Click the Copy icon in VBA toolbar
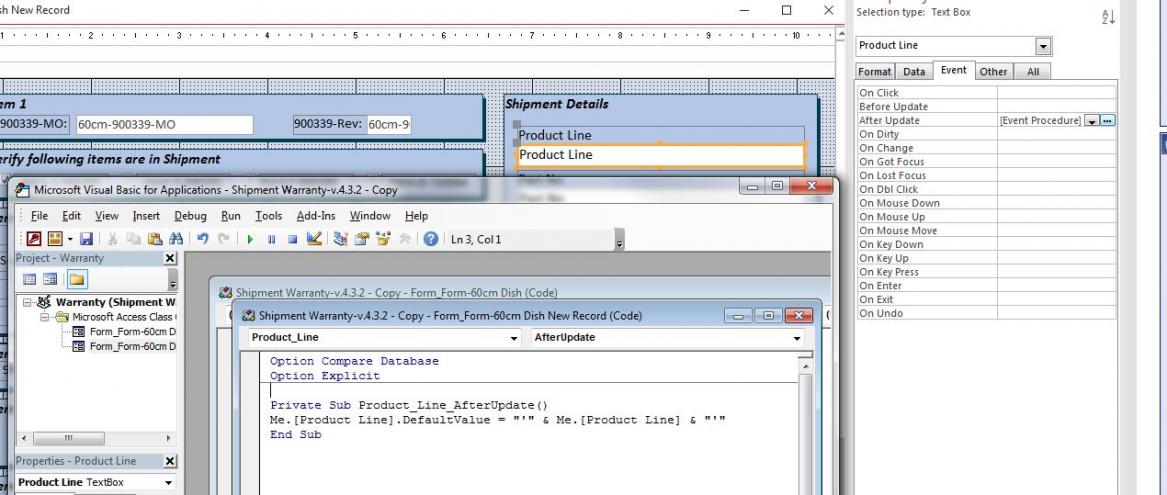The image size is (1167, 495). (x=133, y=239)
